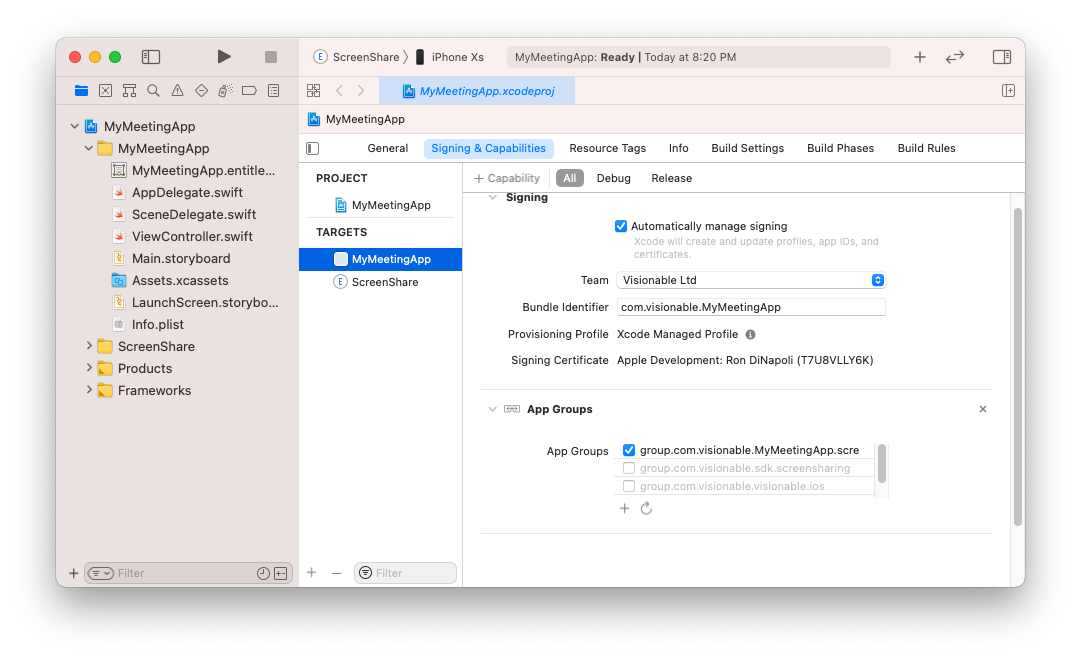Add file in navigator bottom bar
This screenshot has width=1081, height=661.
[x=73, y=573]
